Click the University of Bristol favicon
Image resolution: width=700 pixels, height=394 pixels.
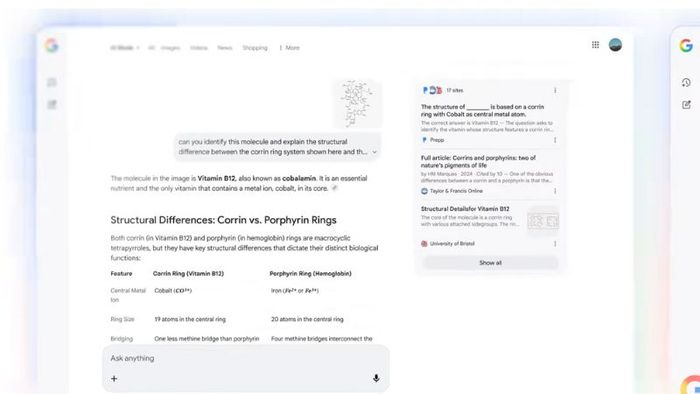click(424, 244)
